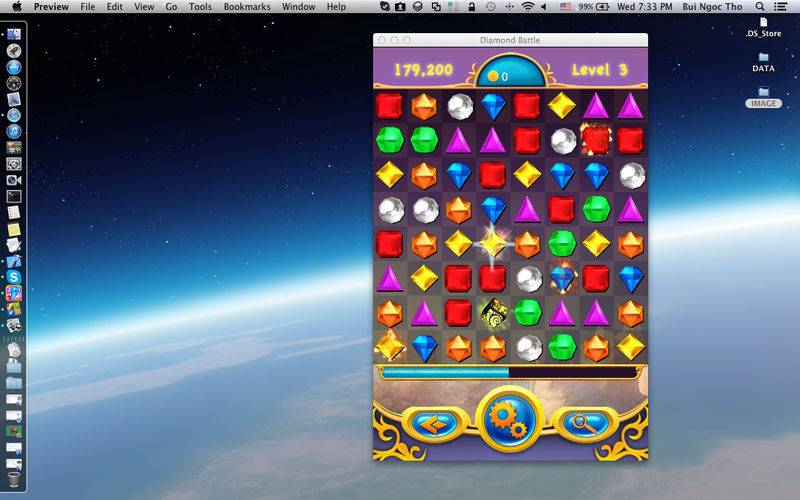Open the Bookmarks menu

pos(247,7)
